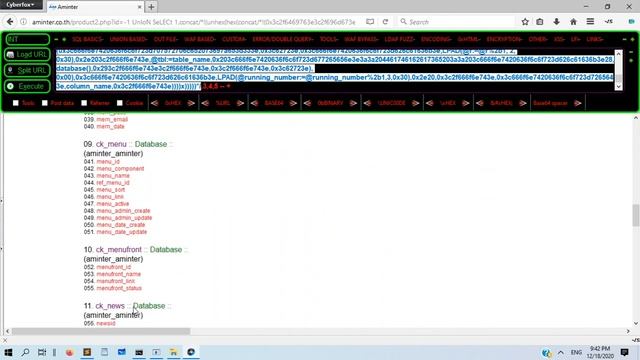Open the INT type dropdown
640x360 pixels.
pos(27,39)
